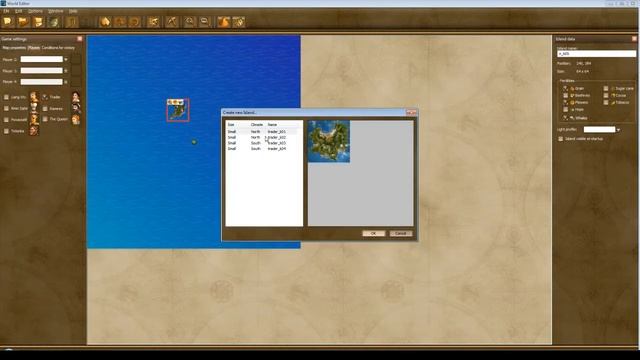Enable the Sugar cane fertility checkbox
The image size is (640, 360).
[x=606, y=88]
